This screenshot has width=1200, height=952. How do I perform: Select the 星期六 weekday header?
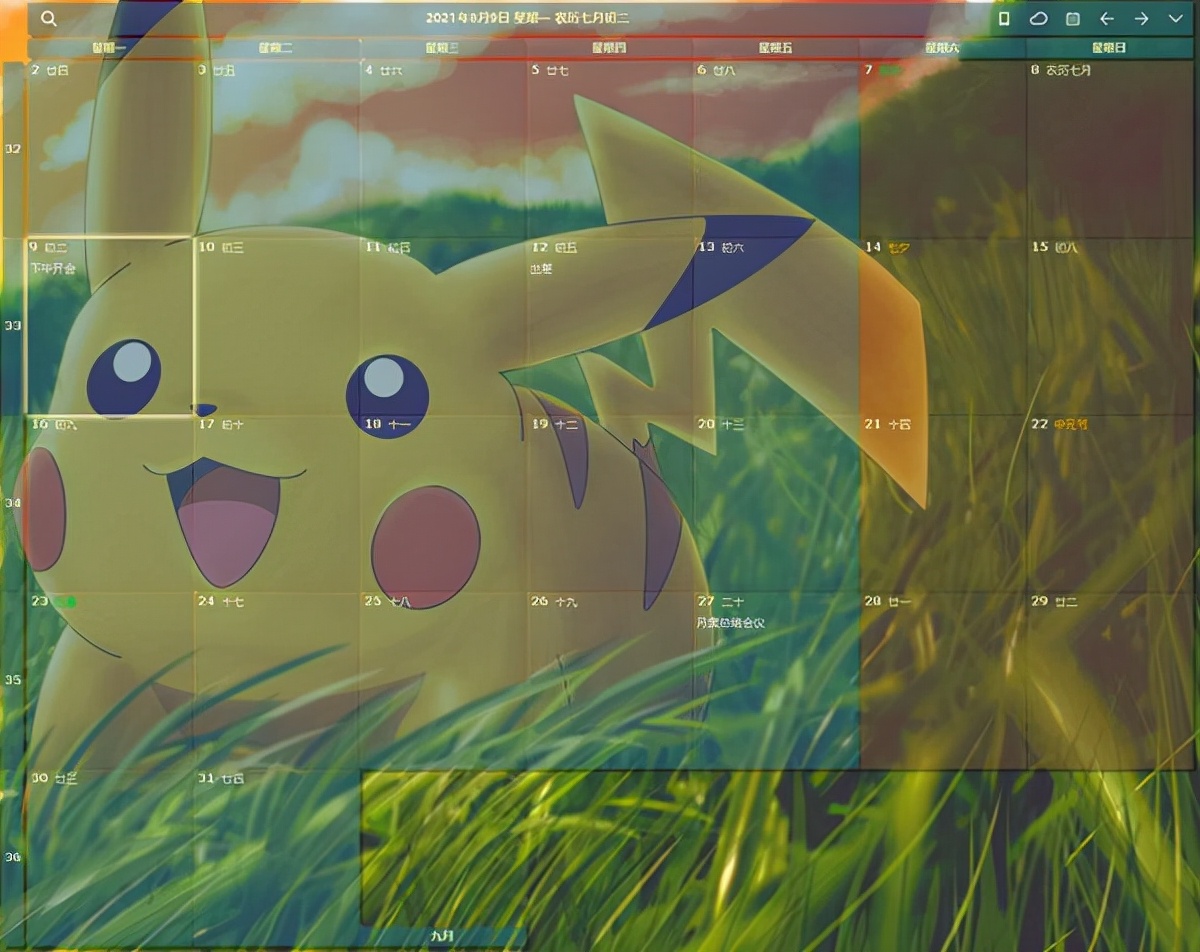coord(942,48)
